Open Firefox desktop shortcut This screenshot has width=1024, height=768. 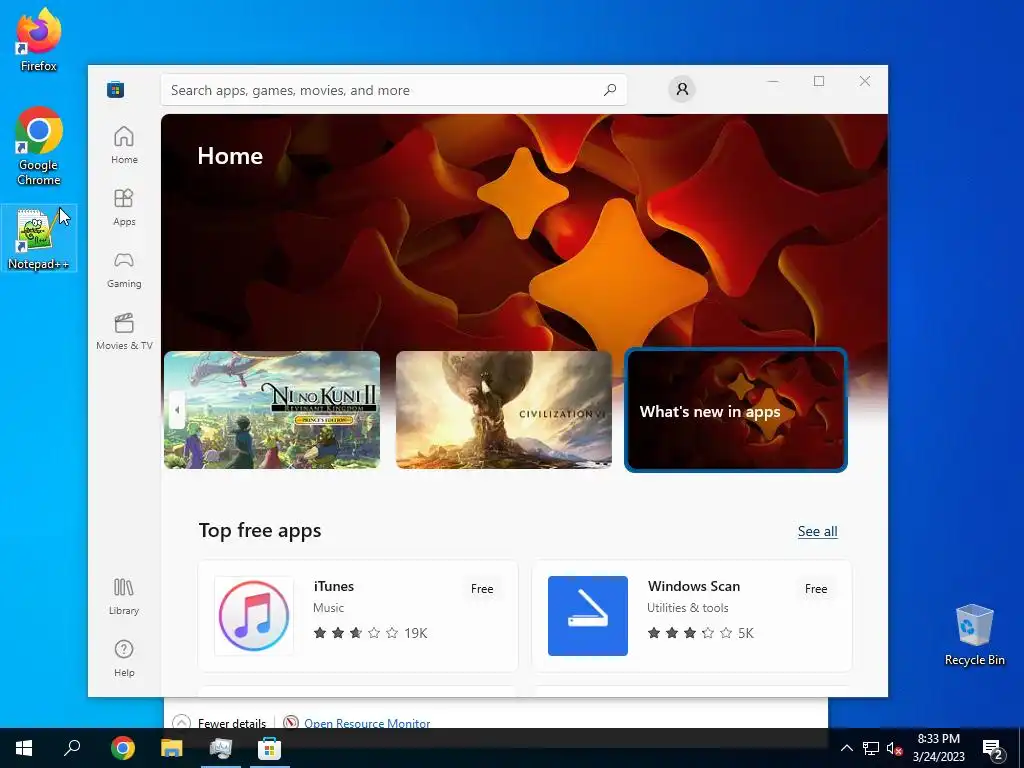click(39, 40)
